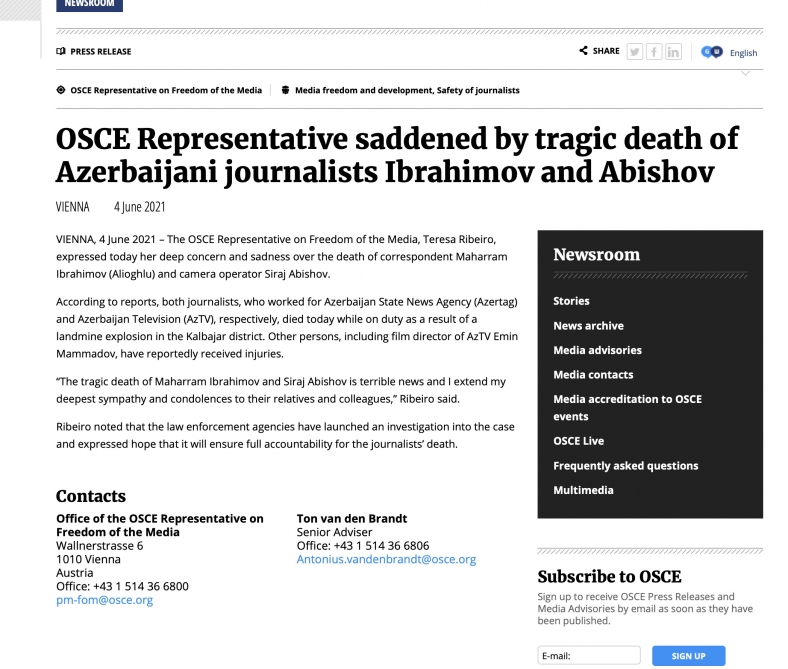Expand the chevron below language selector

(746, 73)
